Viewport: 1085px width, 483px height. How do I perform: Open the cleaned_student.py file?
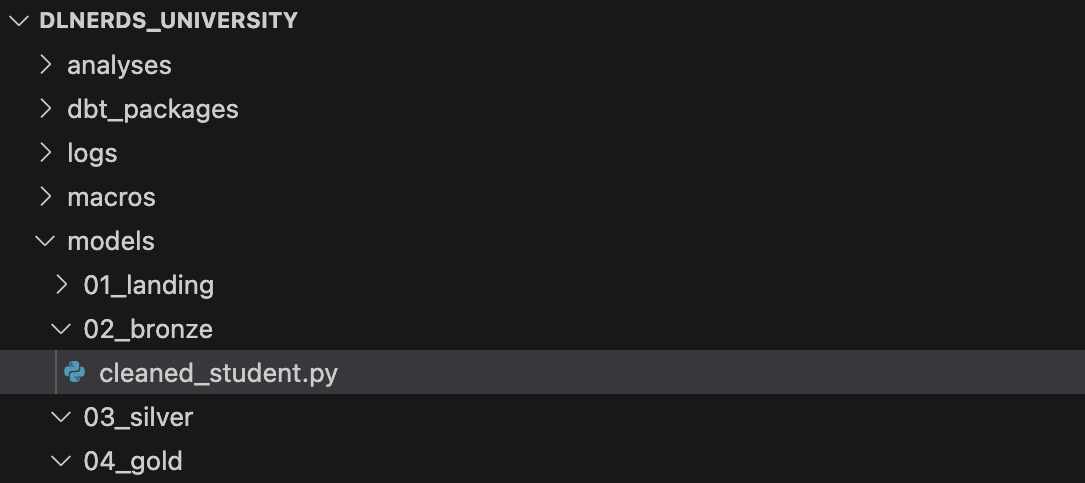point(219,373)
